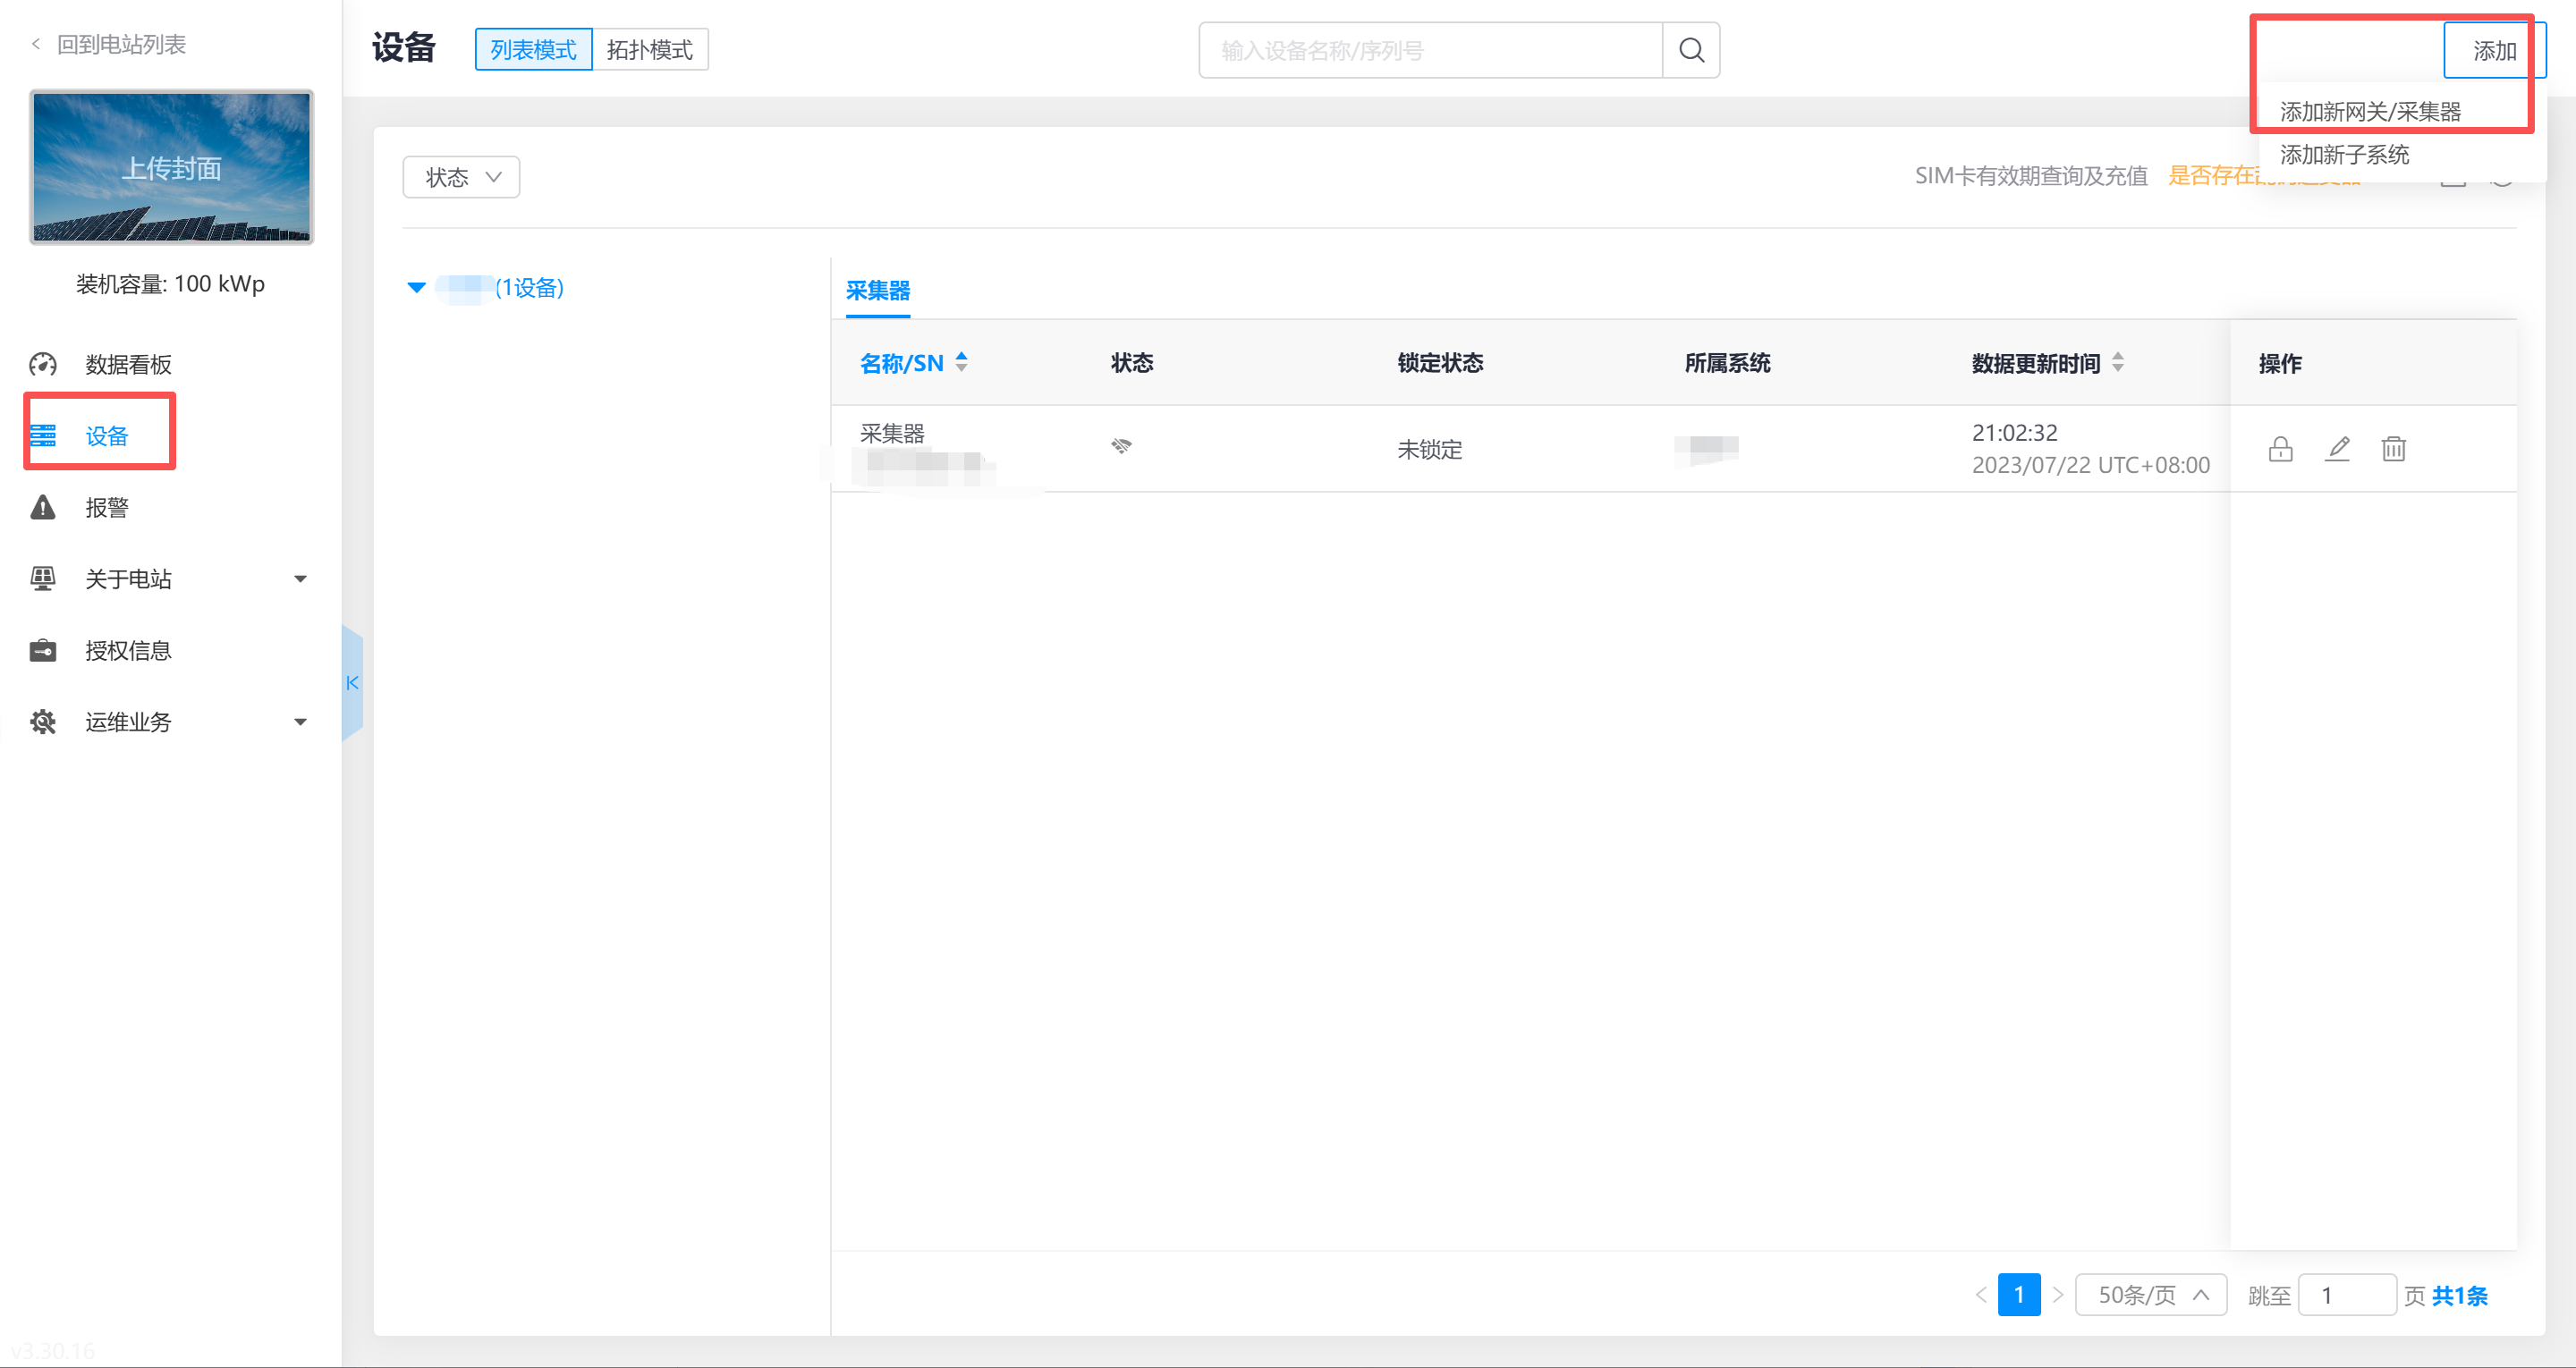Click the 添加 button
The image size is (2576, 1368).
(x=2493, y=51)
